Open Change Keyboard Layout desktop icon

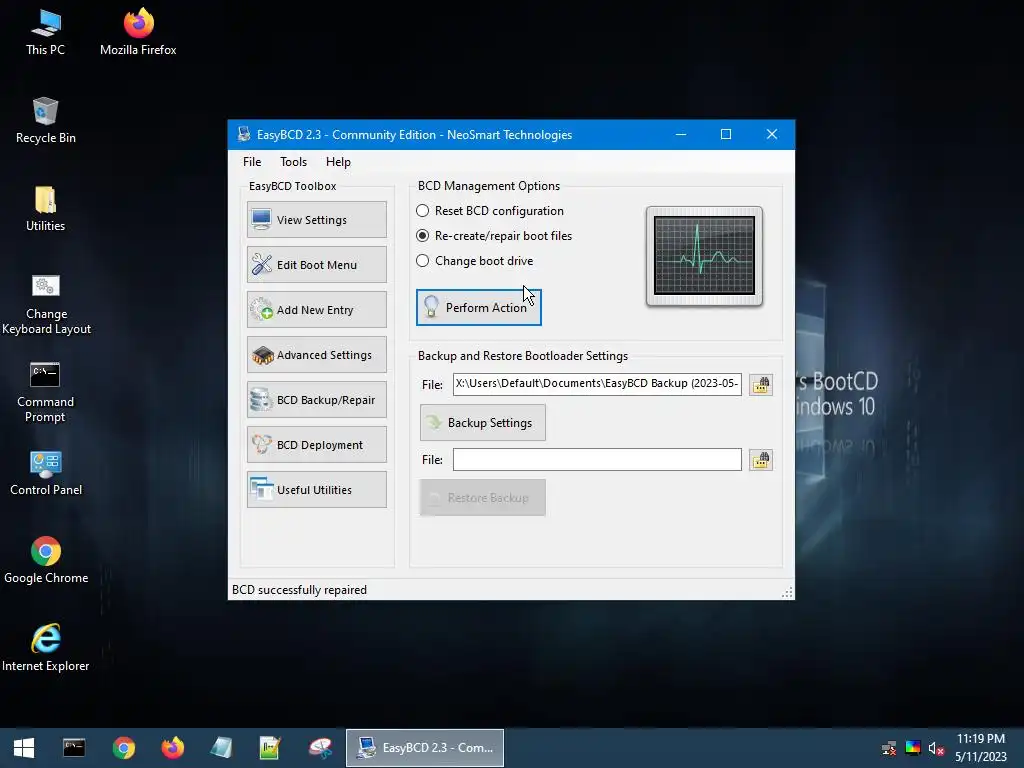pyautogui.click(x=46, y=304)
